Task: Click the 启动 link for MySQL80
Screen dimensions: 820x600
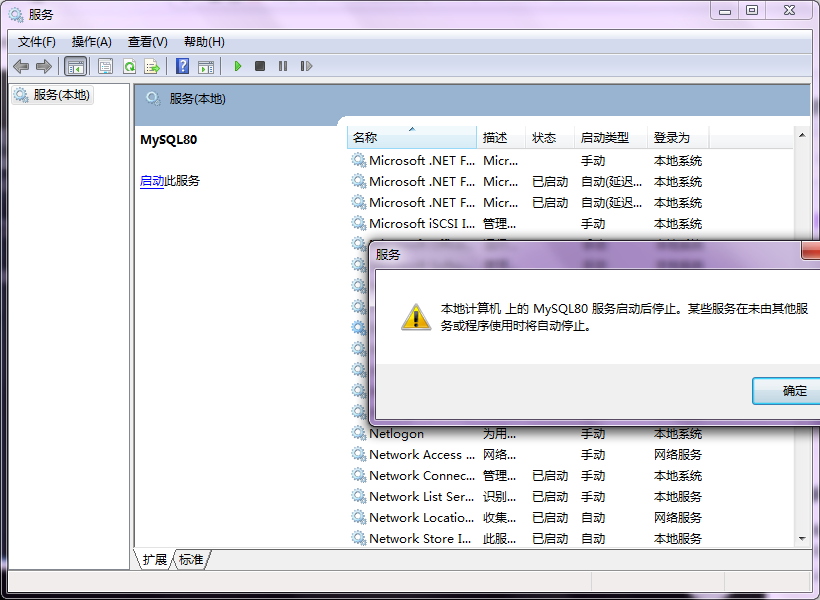Action: [x=152, y=181]
